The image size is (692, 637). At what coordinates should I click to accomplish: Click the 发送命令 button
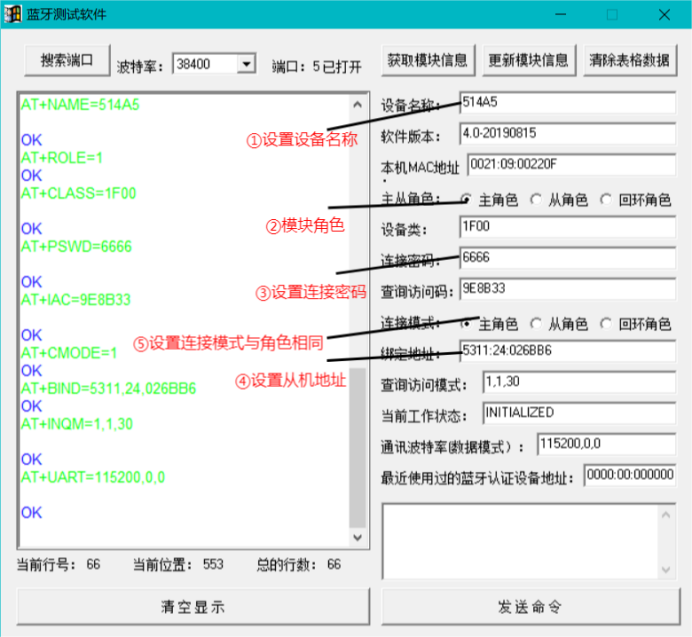530,607
